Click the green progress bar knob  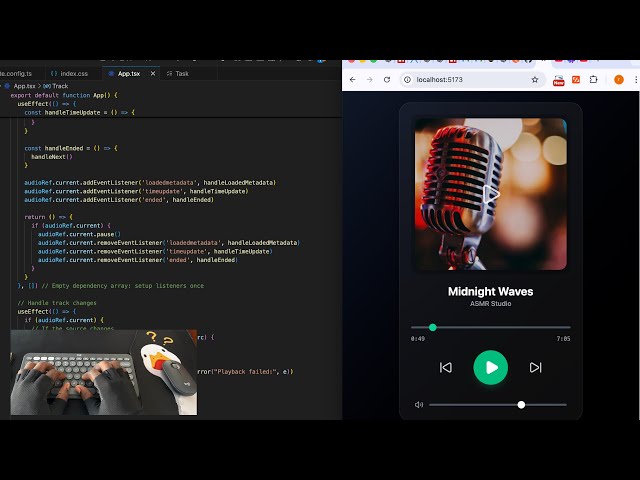pos(433,327)
